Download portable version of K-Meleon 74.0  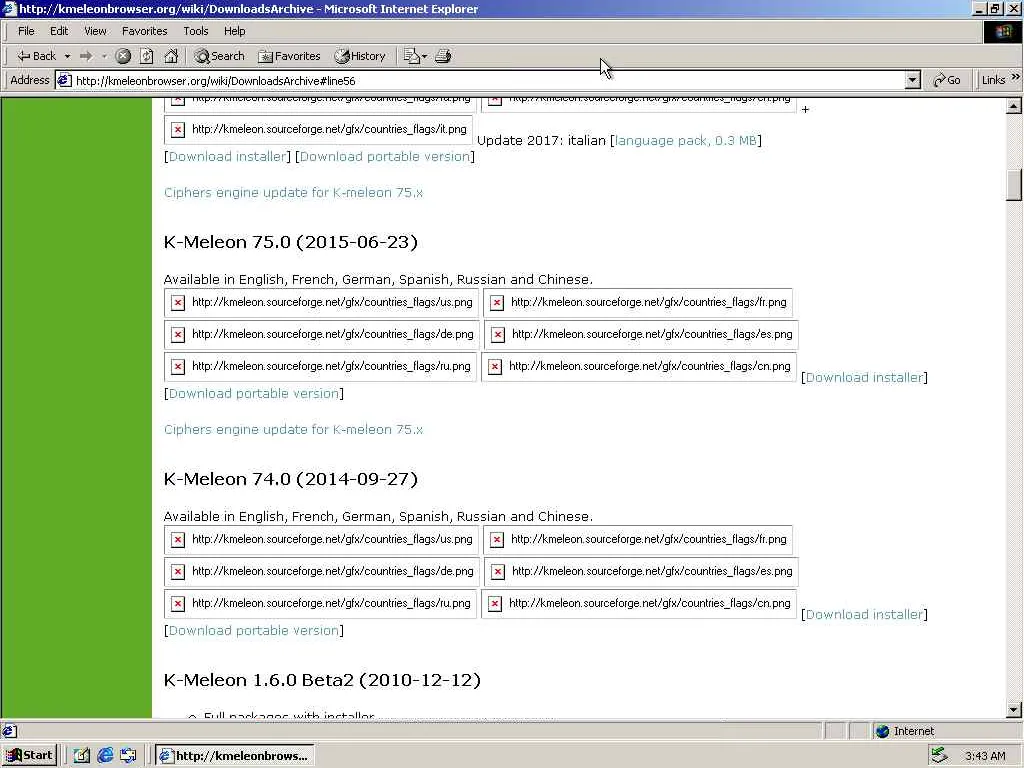[x=254, y=631]
